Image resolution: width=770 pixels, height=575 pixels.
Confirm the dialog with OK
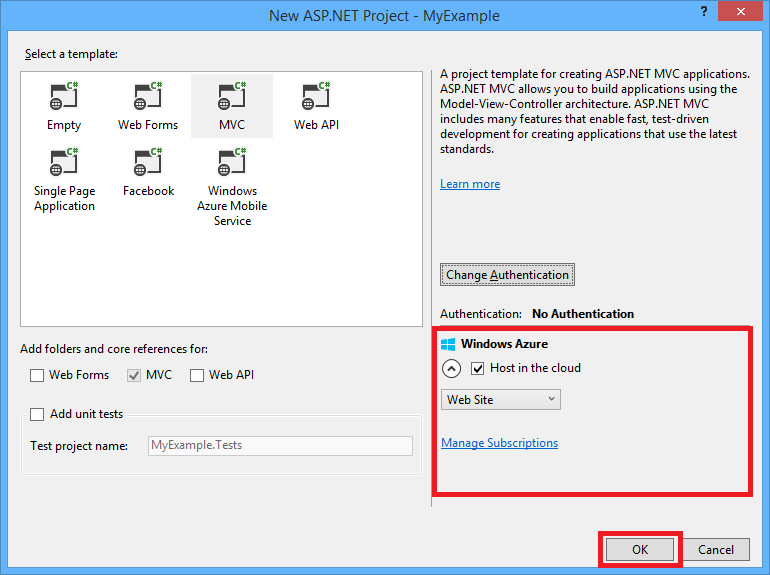pos(640,549)
